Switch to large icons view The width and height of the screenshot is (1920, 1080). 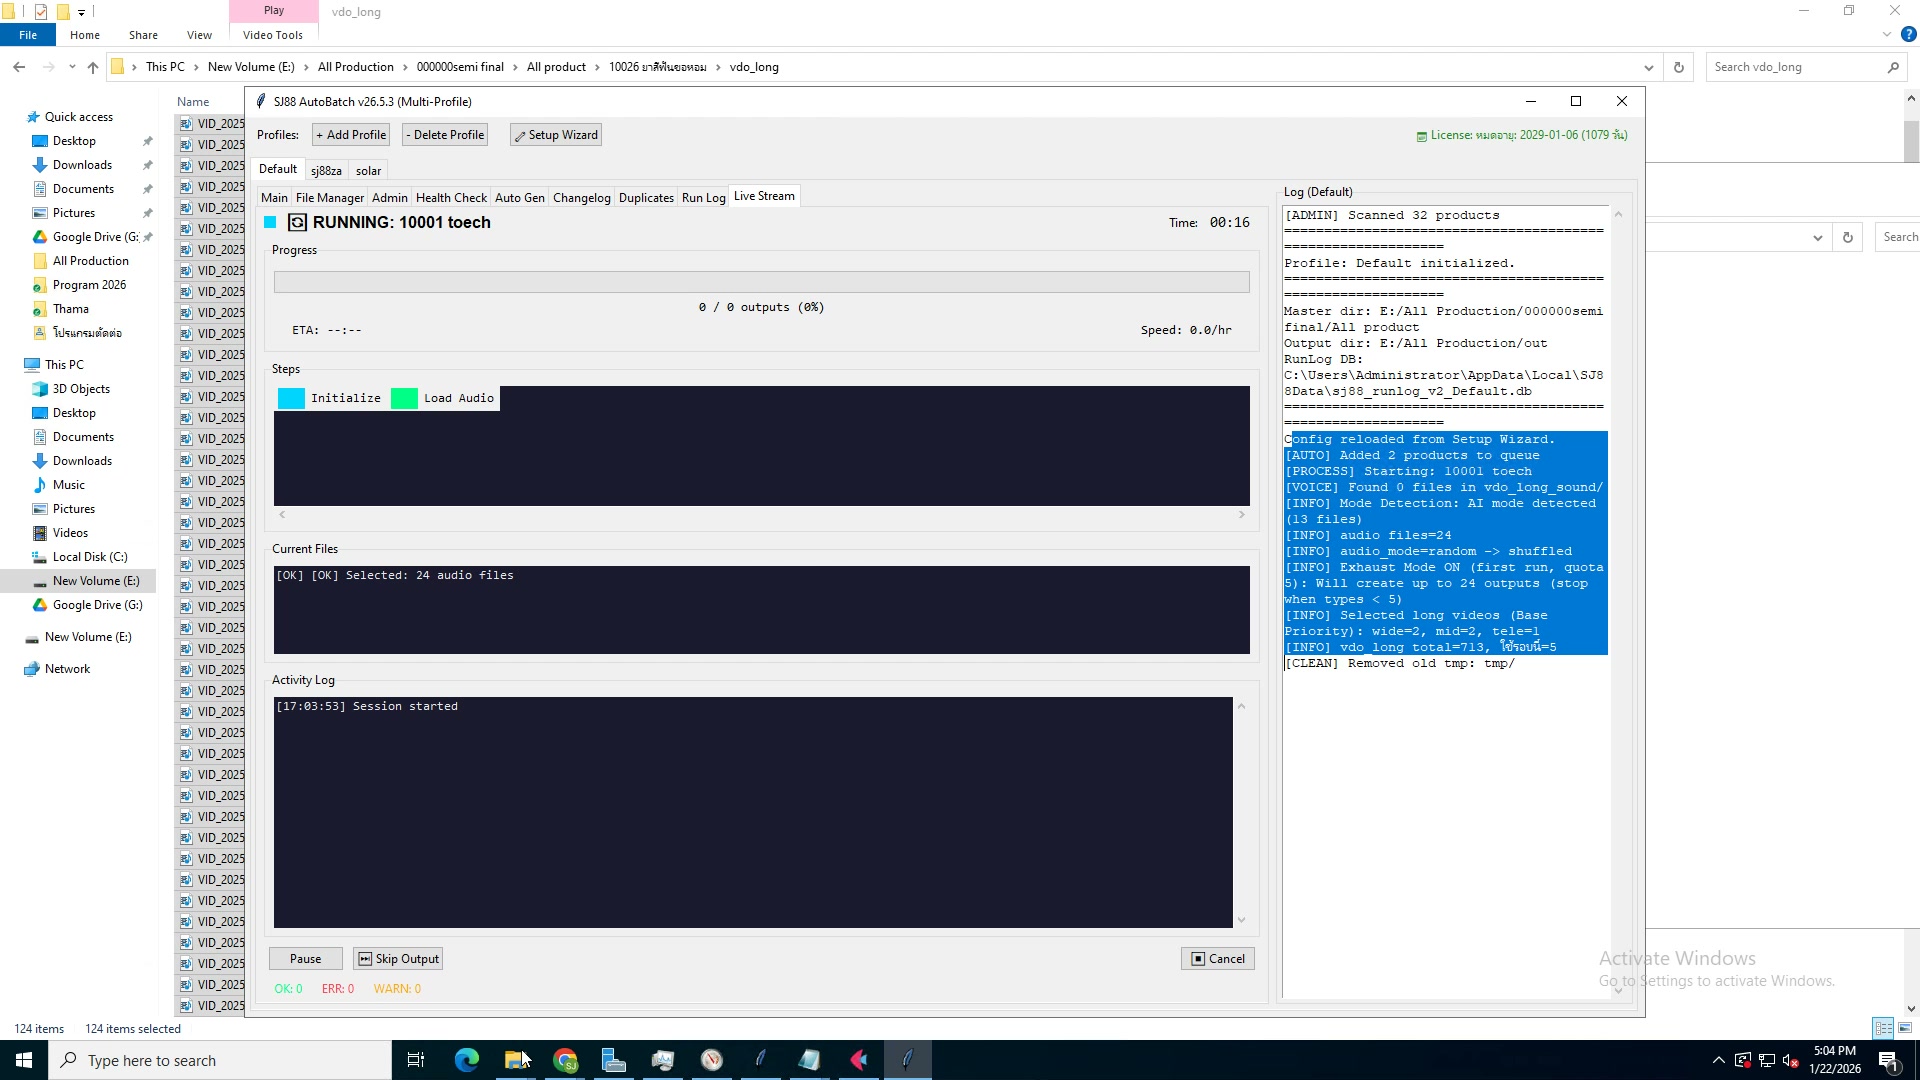(1905, 1028)
